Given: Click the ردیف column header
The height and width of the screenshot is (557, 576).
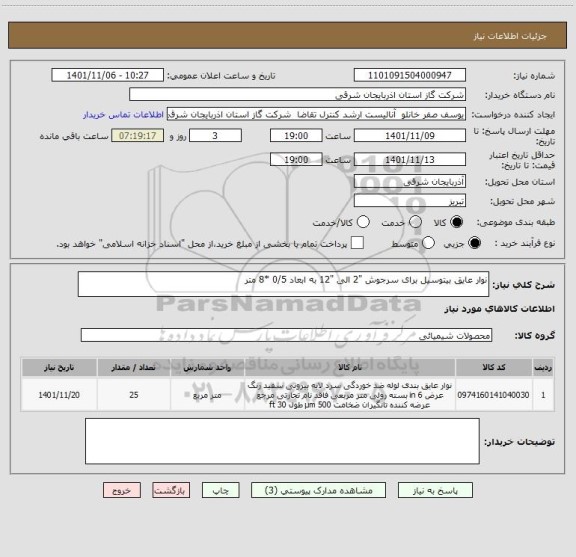Looking at the screenshot, I should click(x=543, y=367).
